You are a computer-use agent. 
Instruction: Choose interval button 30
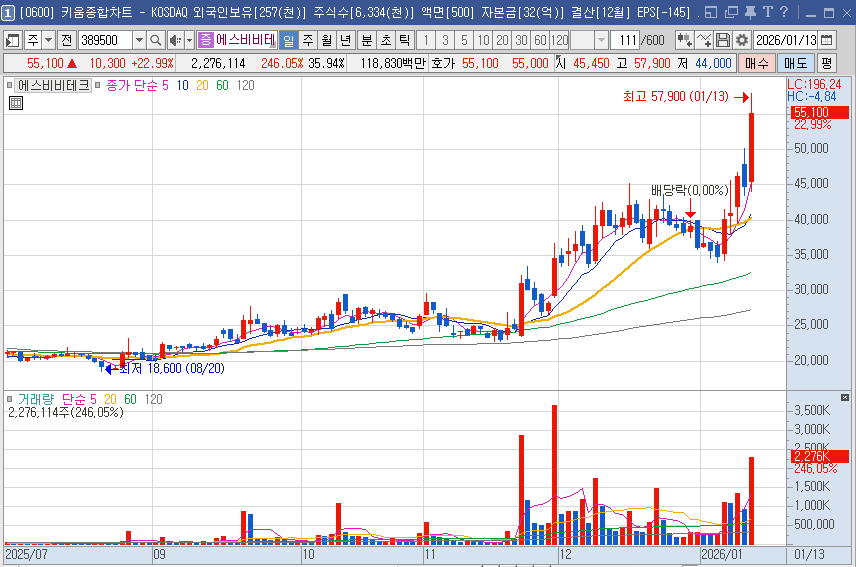(x=521, y=40)
